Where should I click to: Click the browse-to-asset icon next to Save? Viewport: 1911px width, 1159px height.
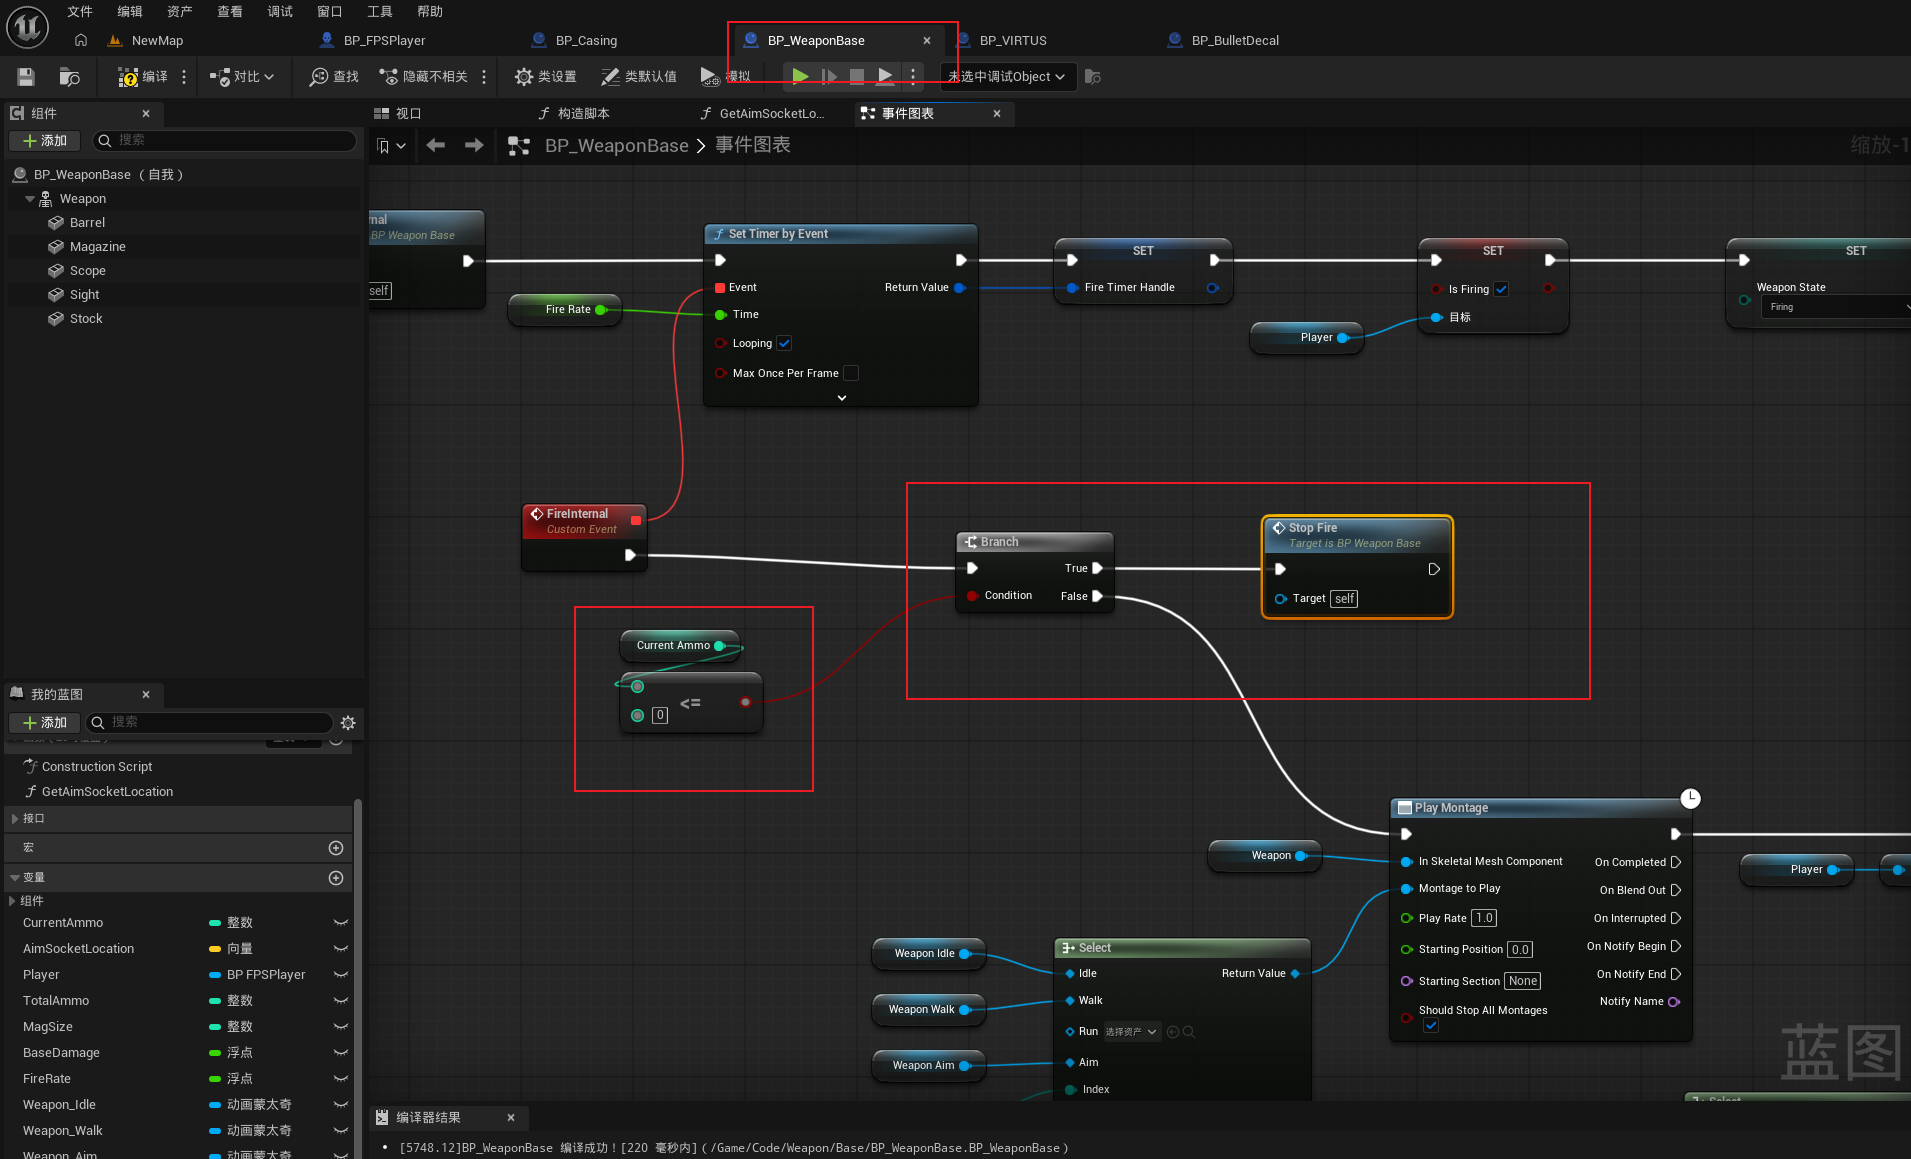click(x=69, y=77)
